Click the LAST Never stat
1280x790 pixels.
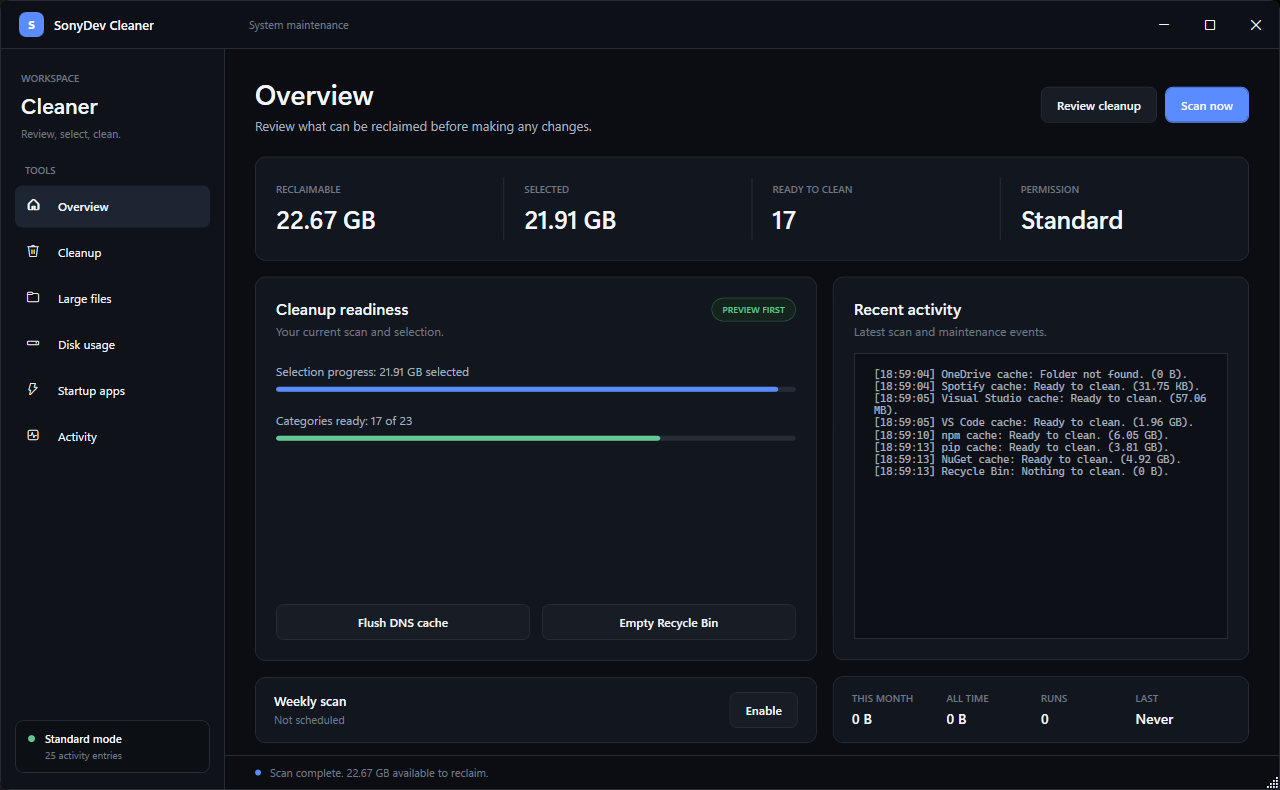1155,709
